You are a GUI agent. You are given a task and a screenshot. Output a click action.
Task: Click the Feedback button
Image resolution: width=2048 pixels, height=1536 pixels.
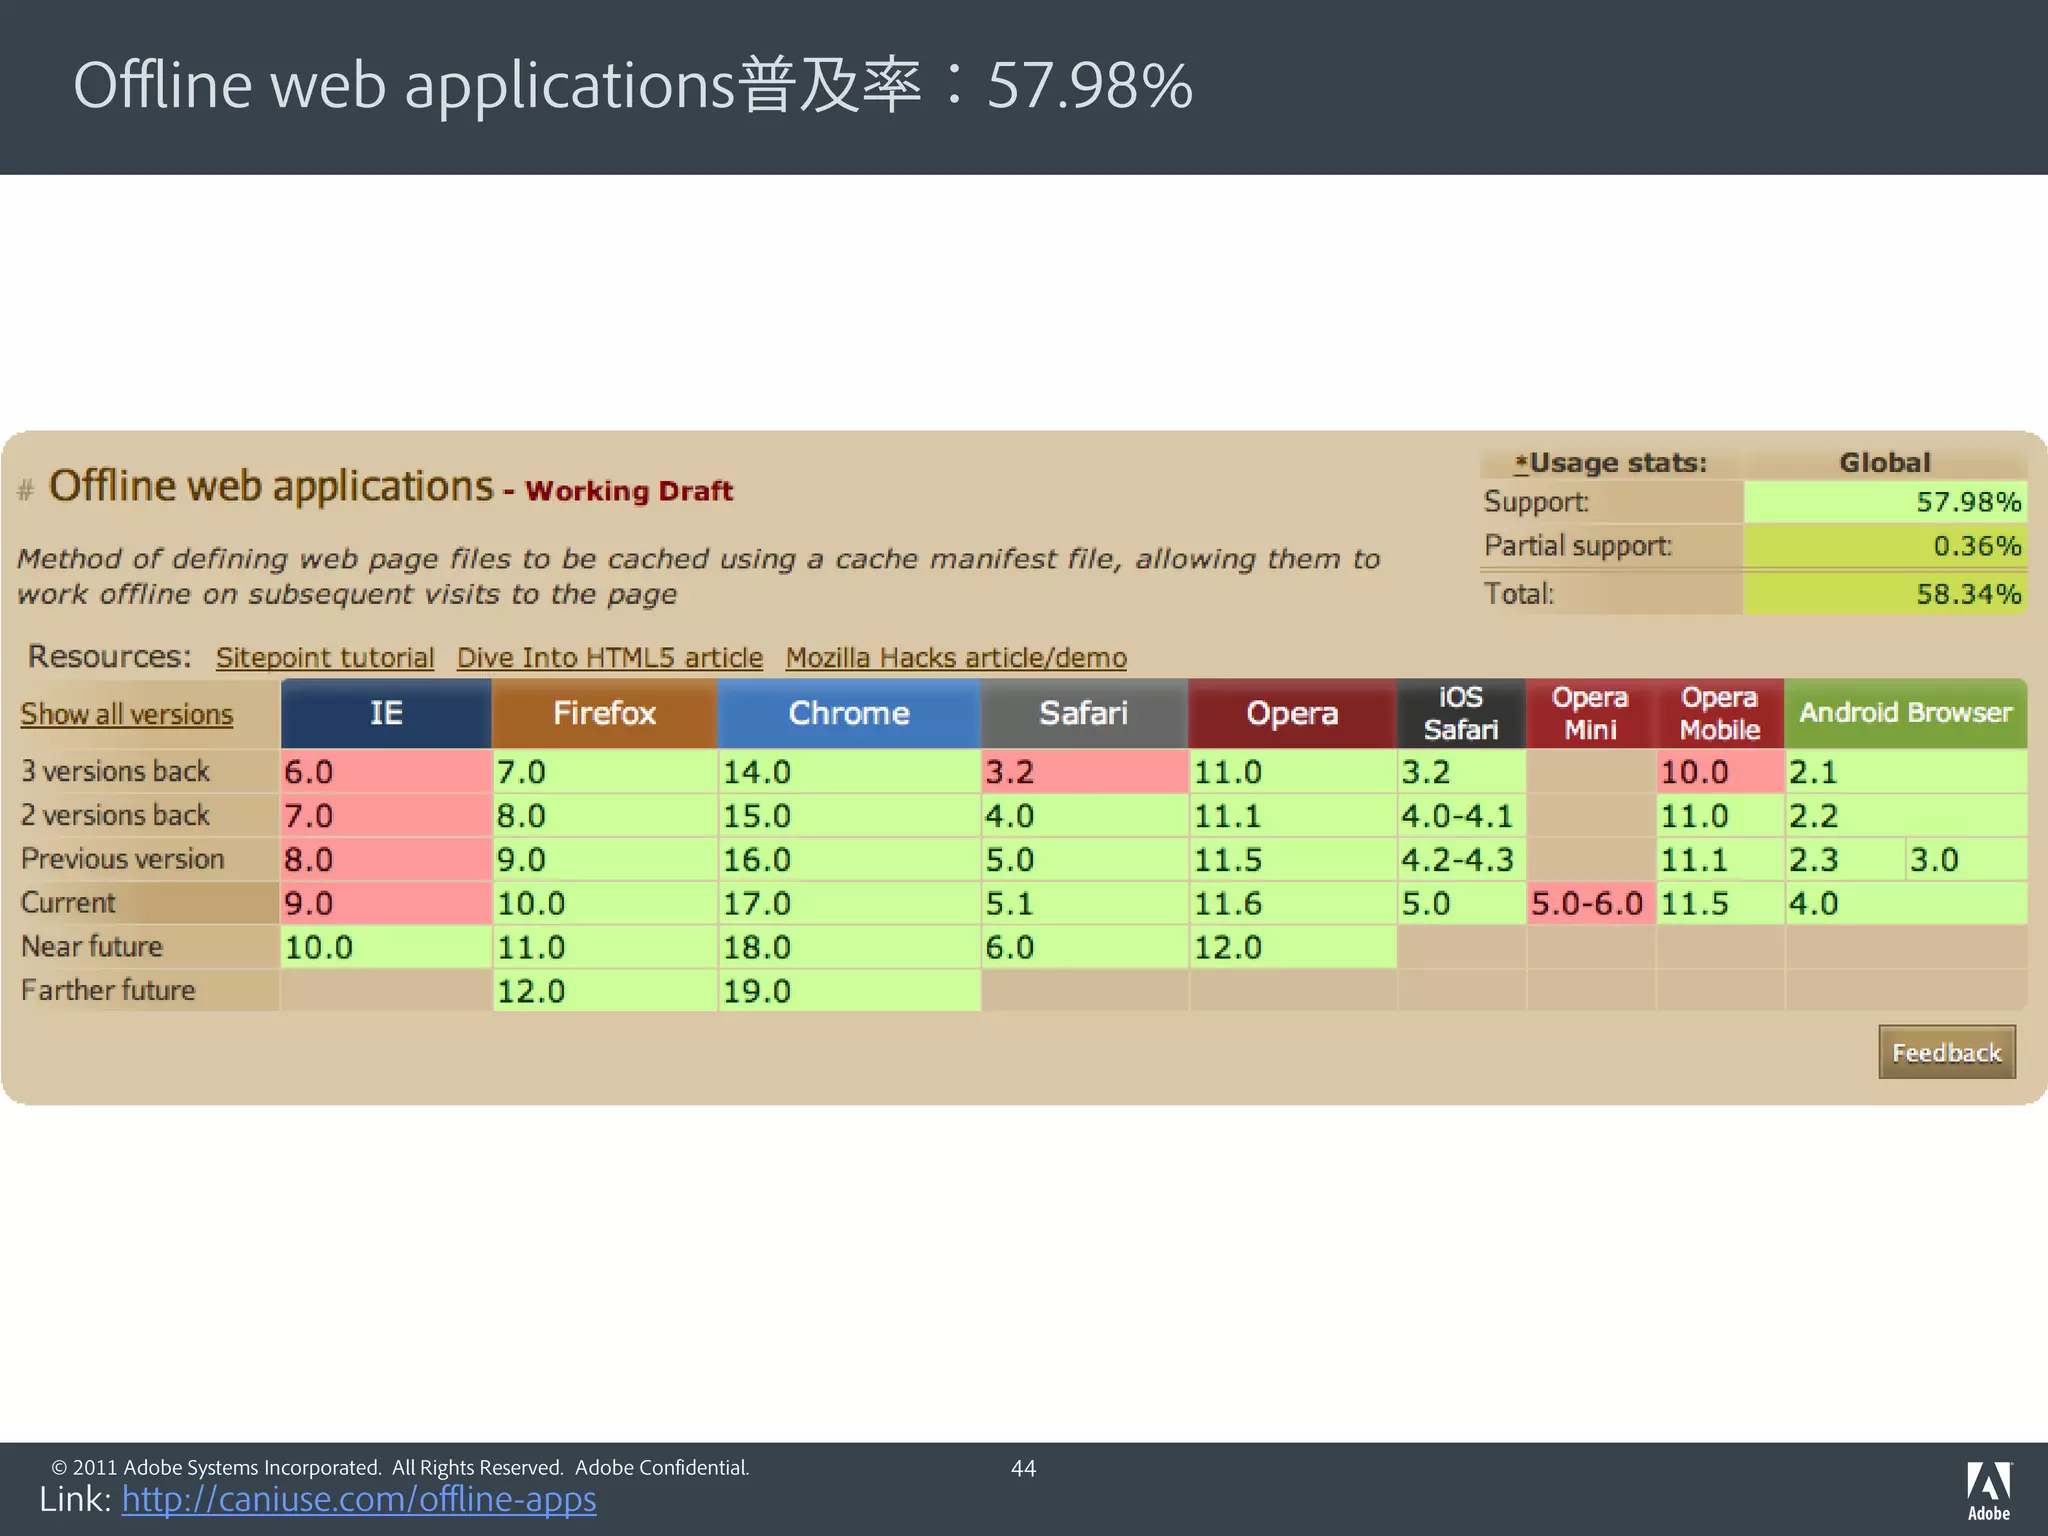pos(1946,1052)
